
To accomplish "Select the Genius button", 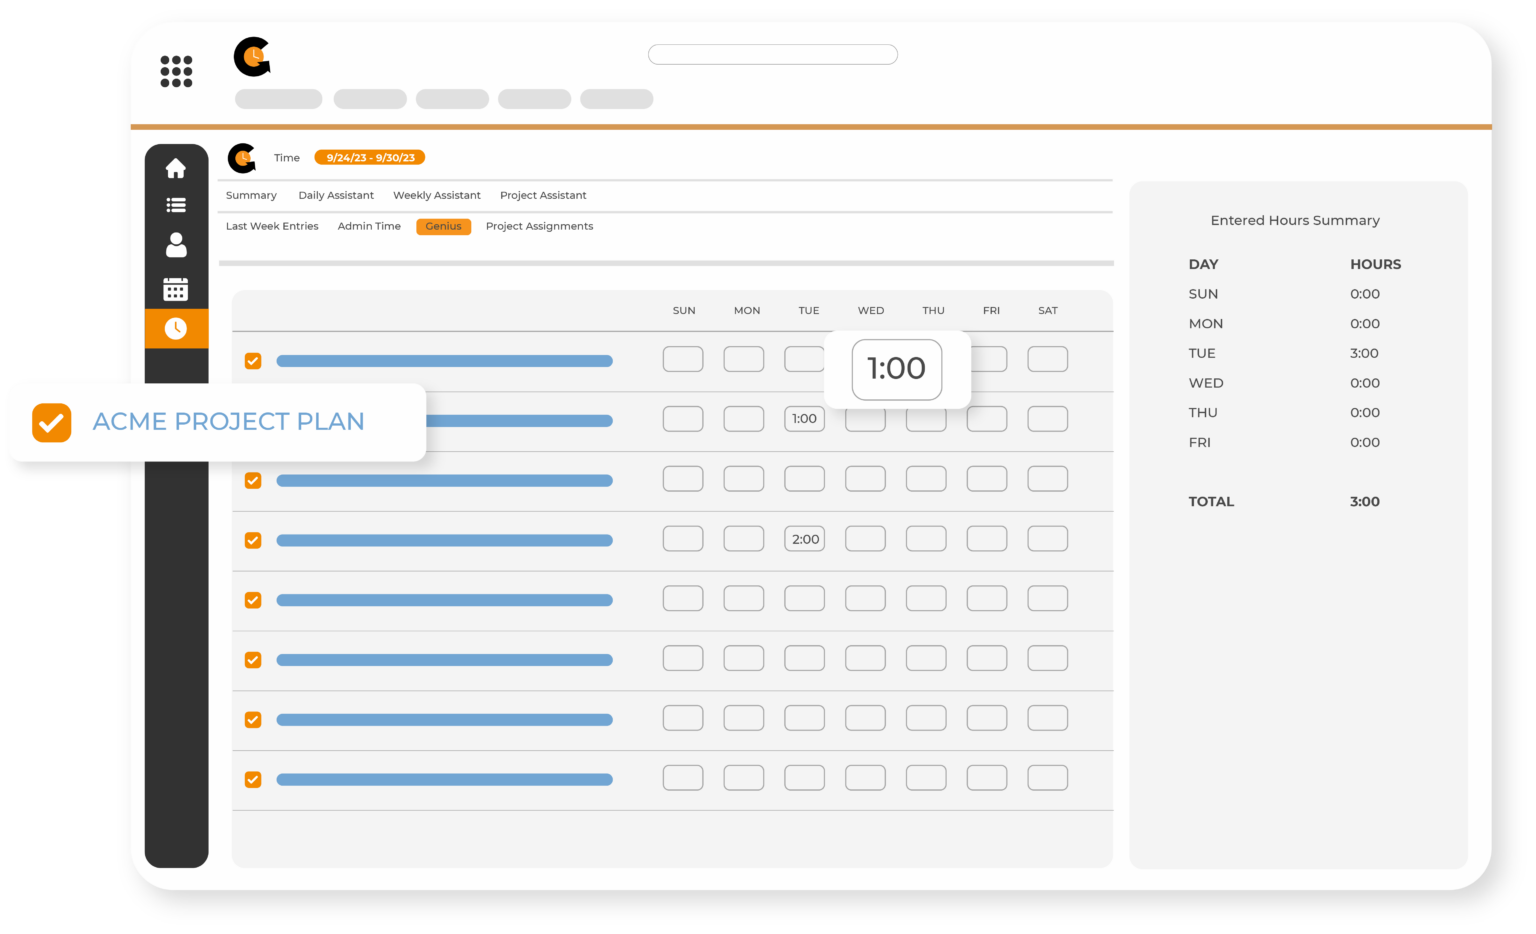I will (443, 226).
